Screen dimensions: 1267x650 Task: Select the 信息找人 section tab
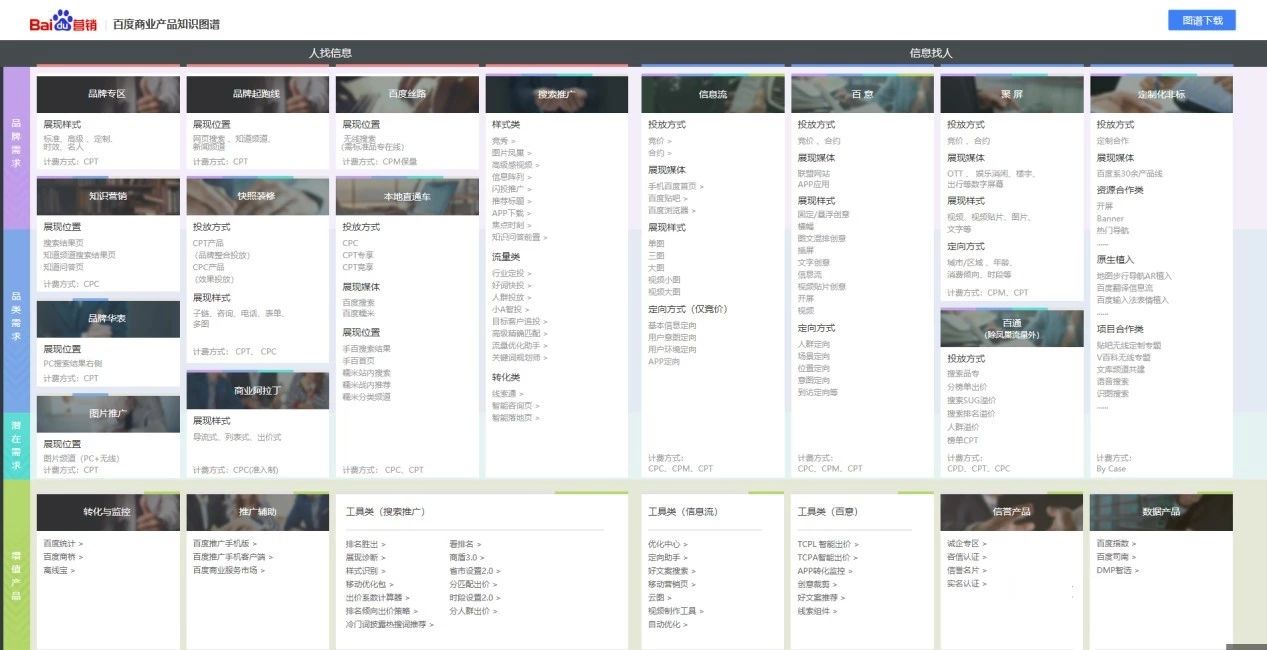pyautogui.click(x=931, y=53)
